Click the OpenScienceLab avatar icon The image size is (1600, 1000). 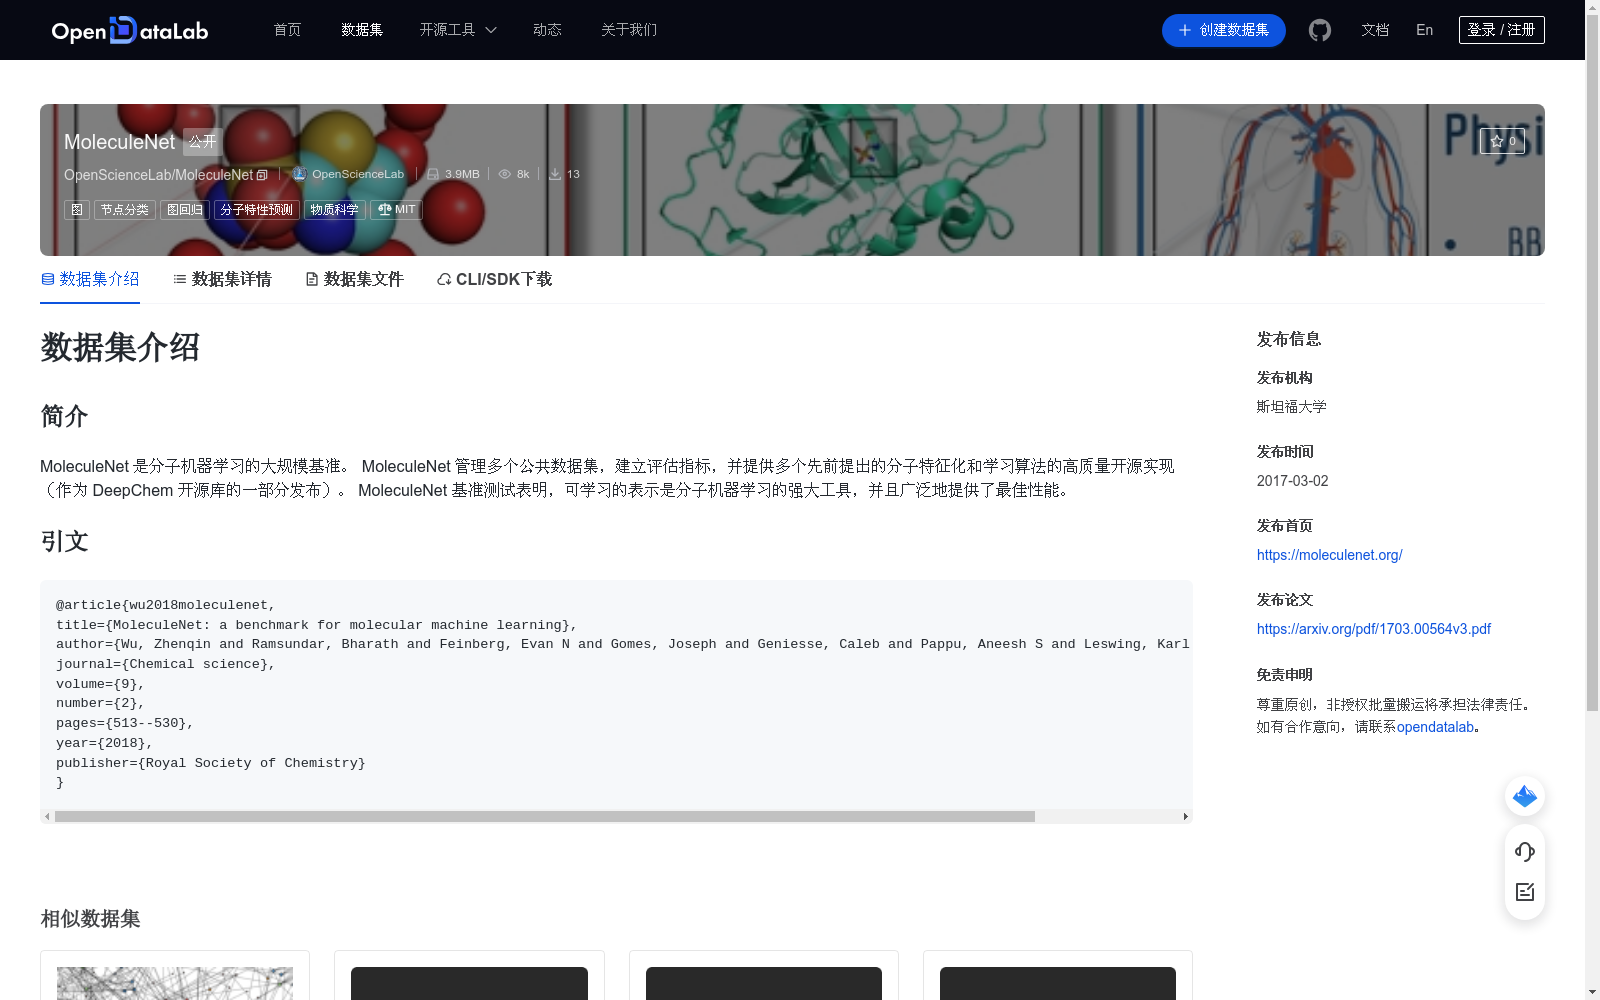click(x=299, y=174)
